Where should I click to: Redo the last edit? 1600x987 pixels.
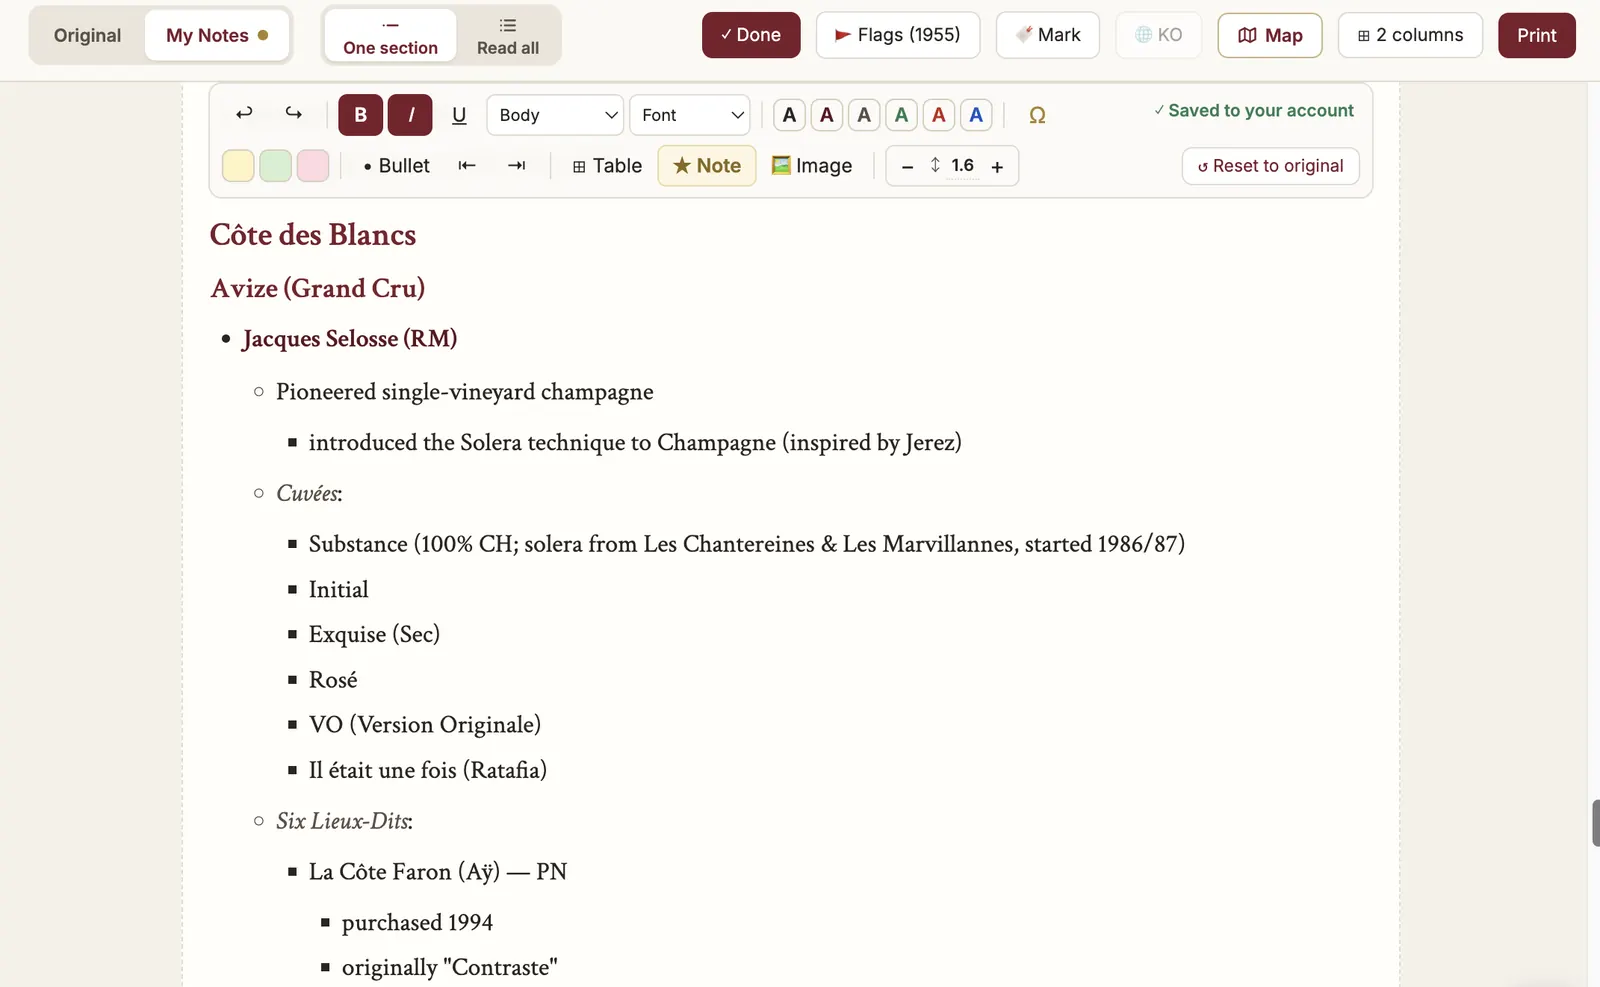293,114
